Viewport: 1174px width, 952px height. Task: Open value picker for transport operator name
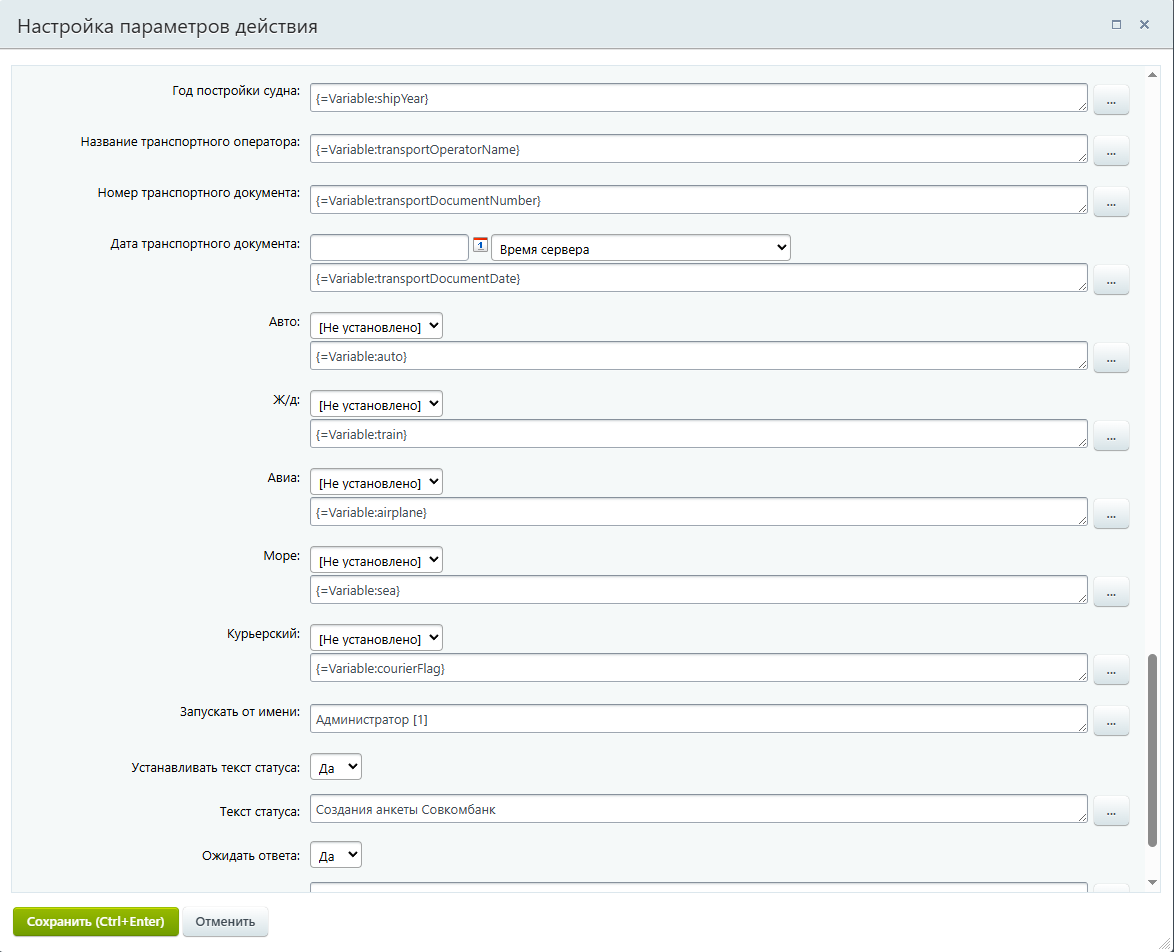click(x=1111, y=150)
